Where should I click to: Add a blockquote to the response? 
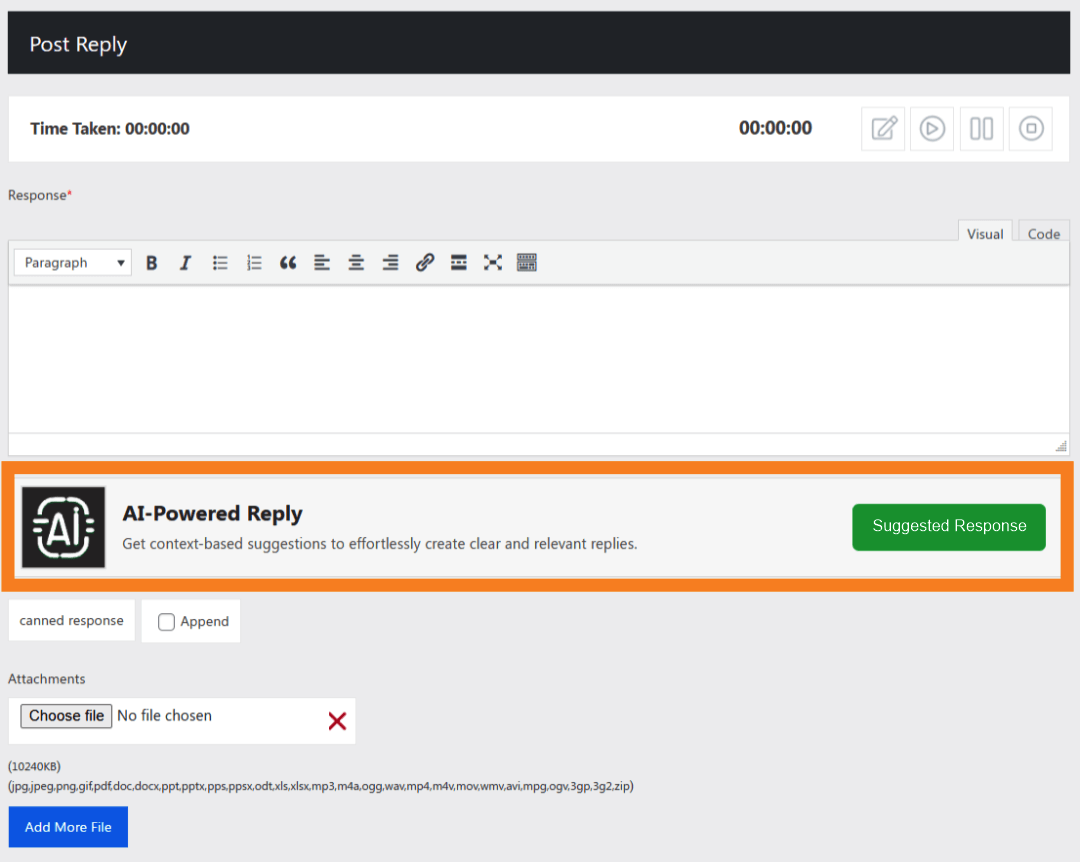coord(288,263)
